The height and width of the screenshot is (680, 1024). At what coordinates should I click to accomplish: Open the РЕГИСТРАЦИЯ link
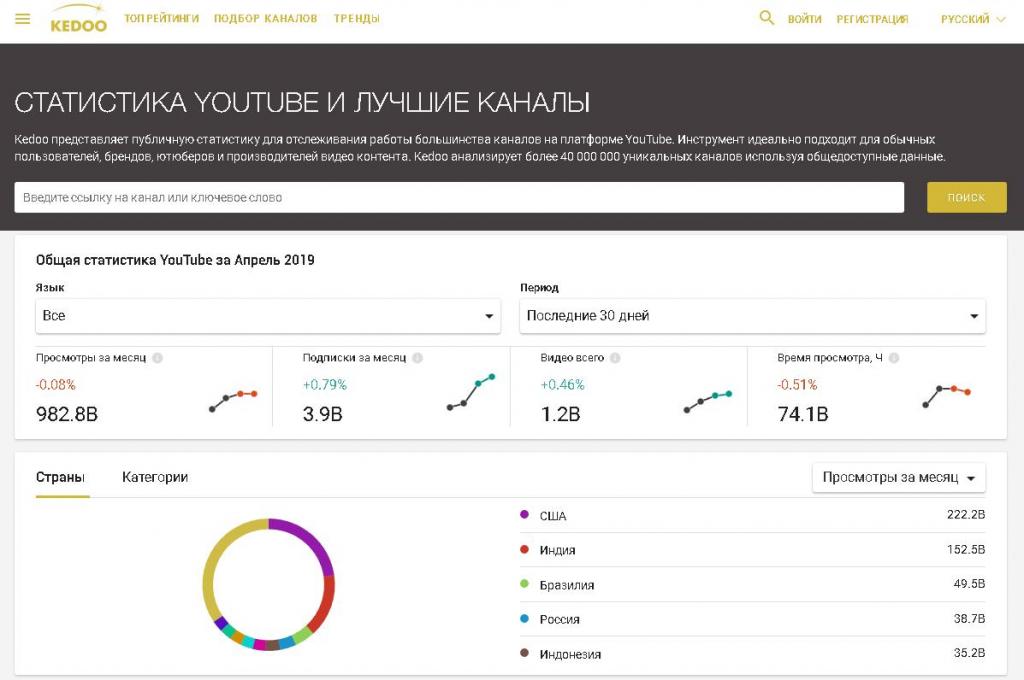click(x=872, y=19)
